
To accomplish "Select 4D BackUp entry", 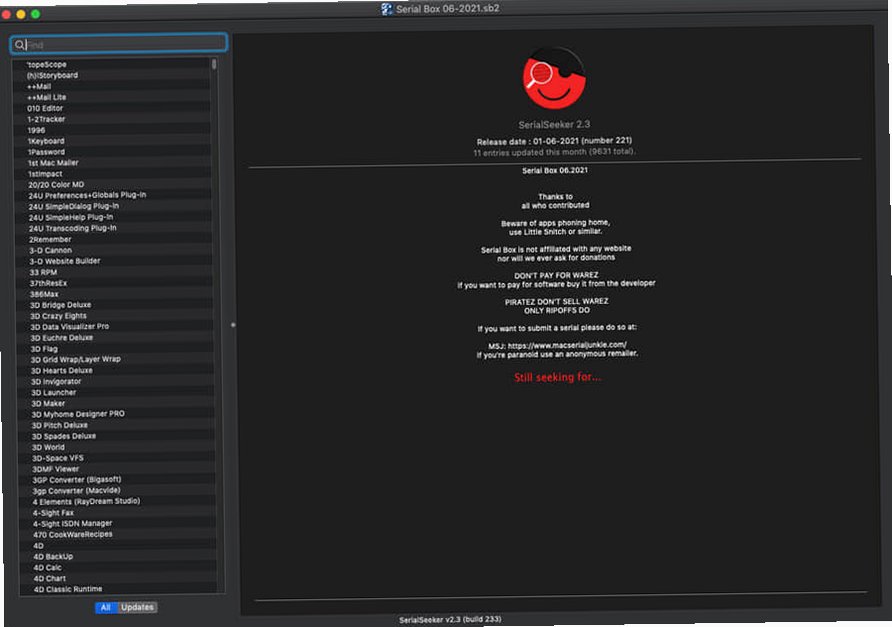I will tap(116, 556).
